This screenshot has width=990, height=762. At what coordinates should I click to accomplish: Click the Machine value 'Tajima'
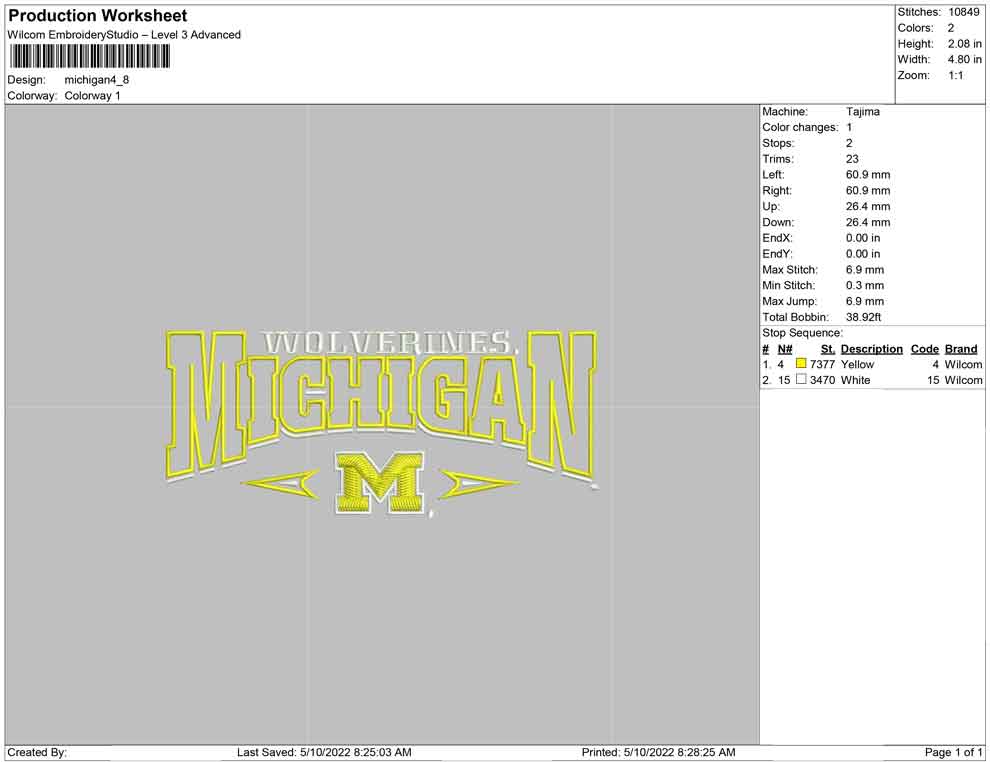tap(862, 111)
